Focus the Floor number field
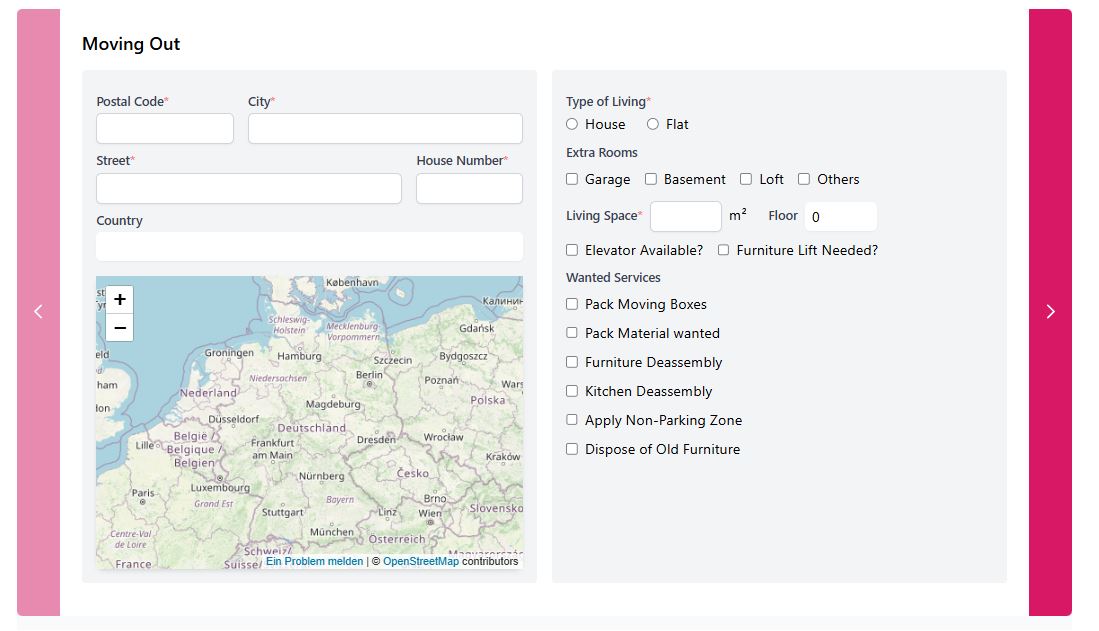Viewport: 1099px width, 631px height. (840, 216)
